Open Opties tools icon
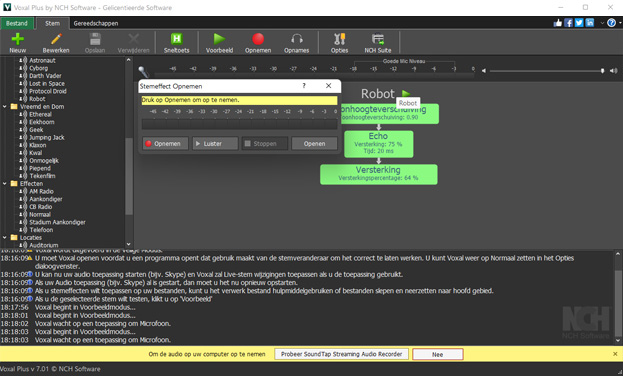 339,39
